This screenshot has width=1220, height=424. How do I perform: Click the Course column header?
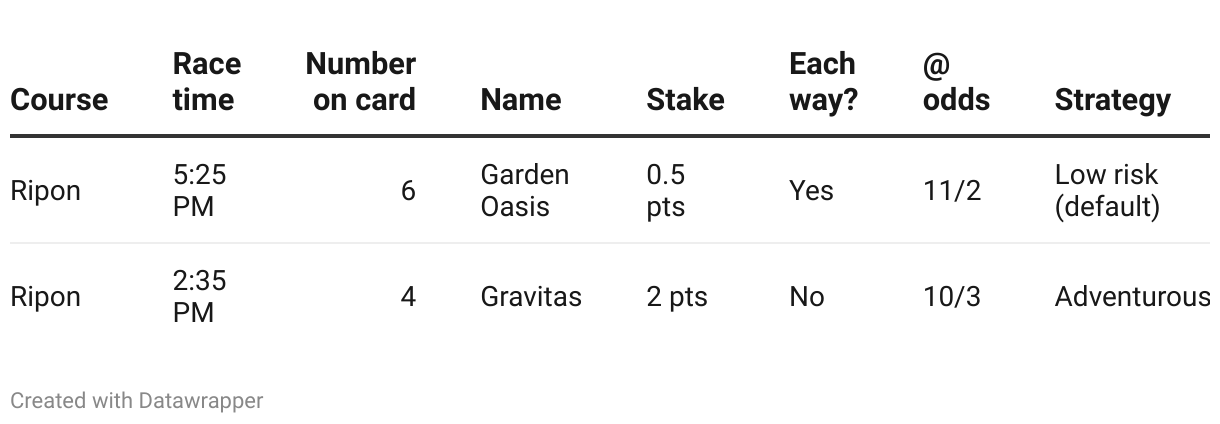[59, 100]
